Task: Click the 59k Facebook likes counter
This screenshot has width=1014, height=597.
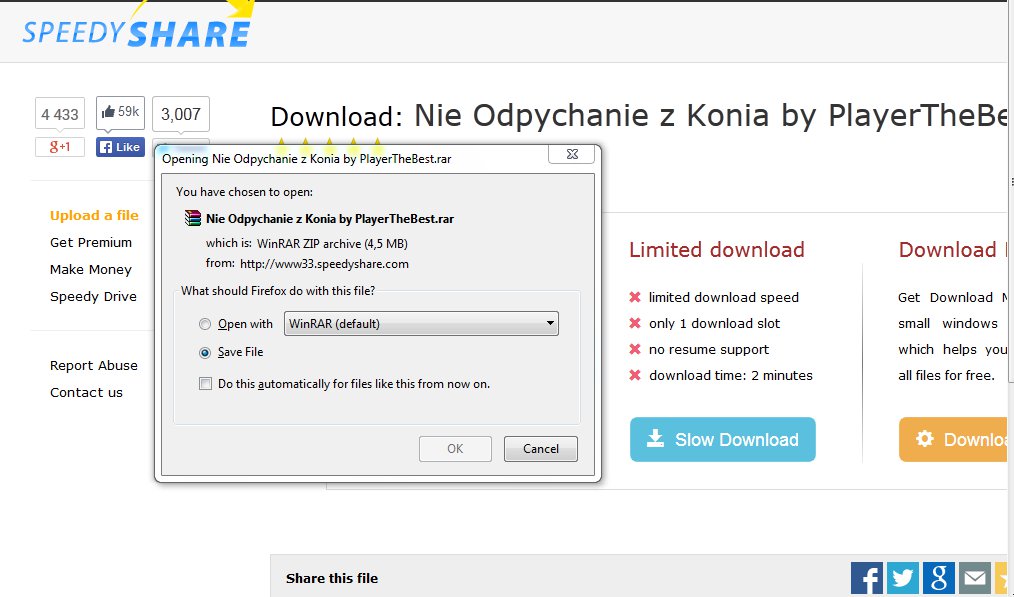Action: click(120, 112)
